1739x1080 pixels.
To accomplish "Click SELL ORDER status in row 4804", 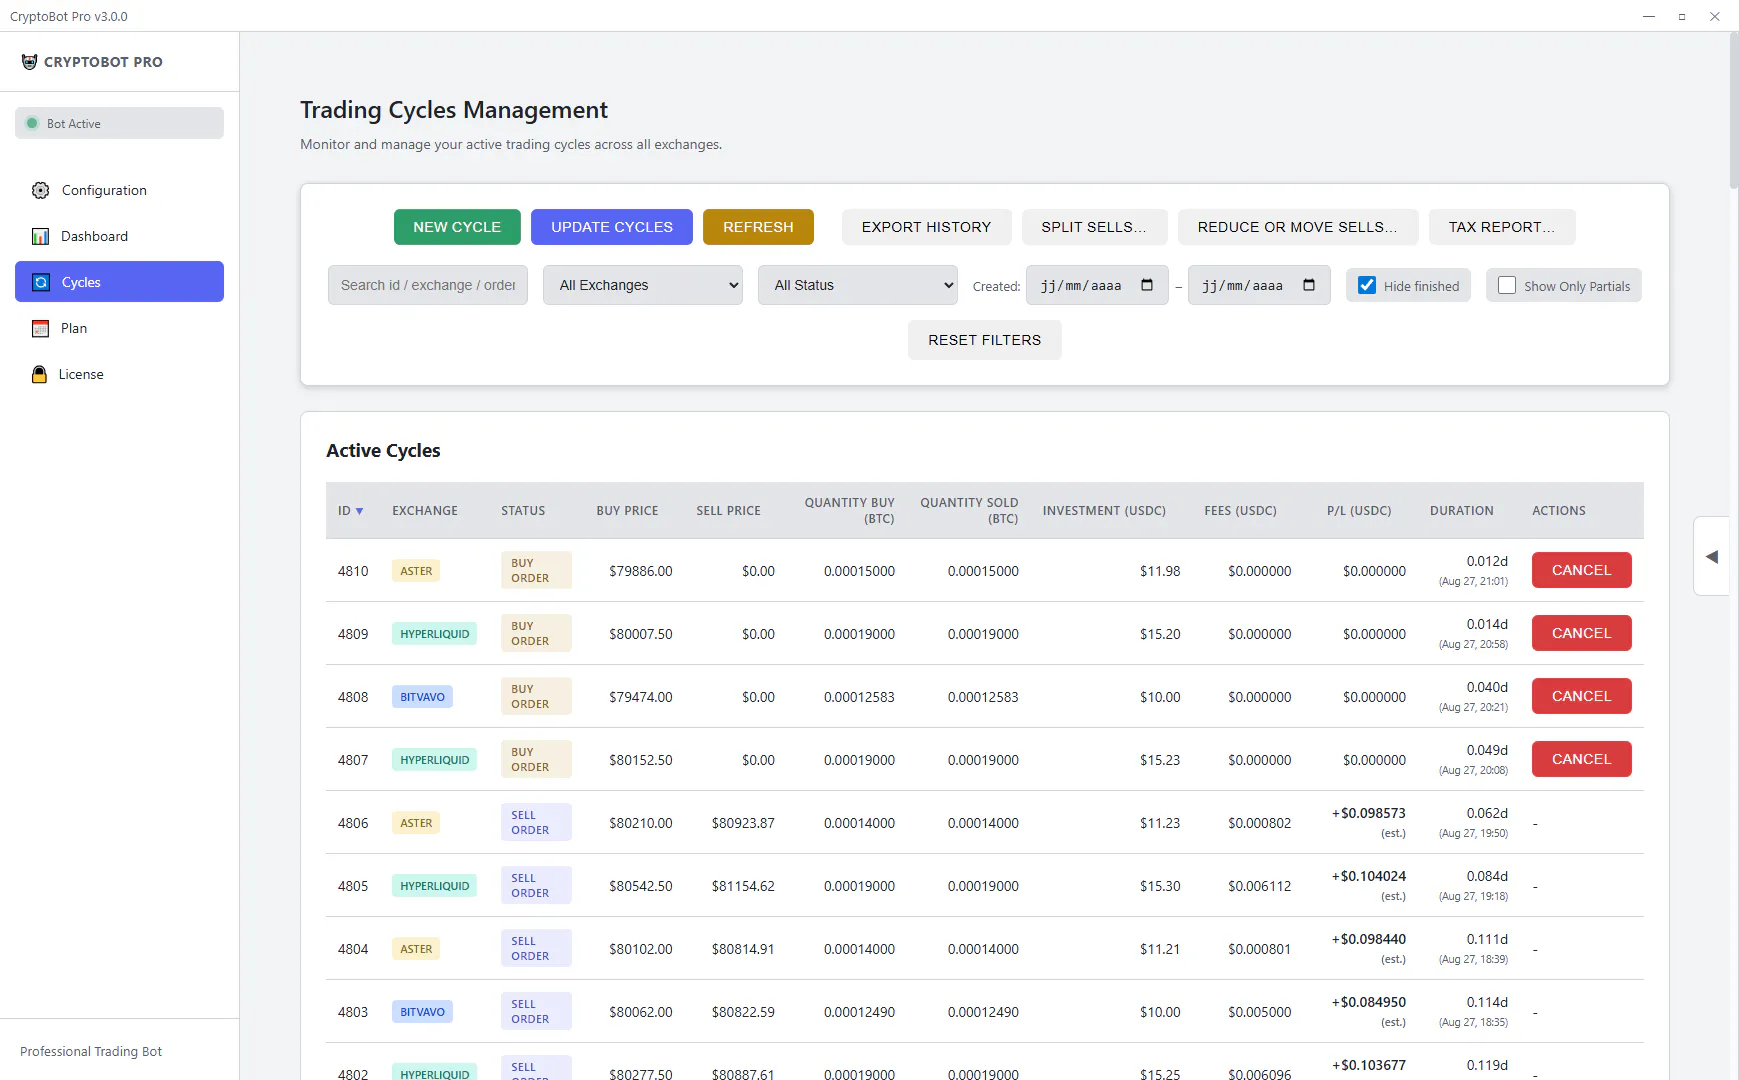I will (x=536, y=948).
